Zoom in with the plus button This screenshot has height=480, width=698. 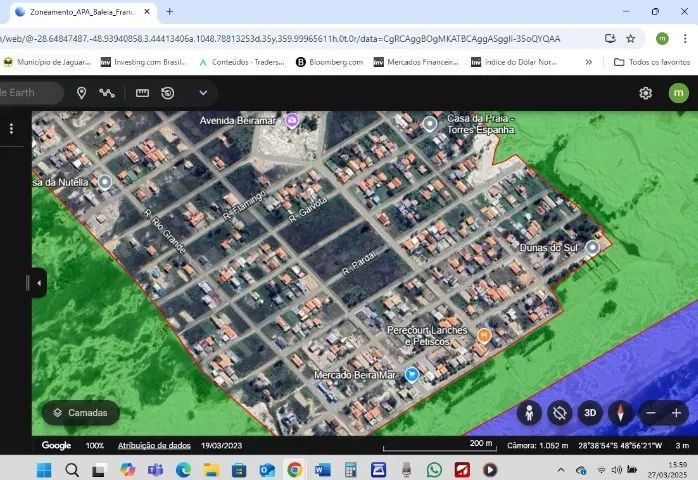click(676, 413)
